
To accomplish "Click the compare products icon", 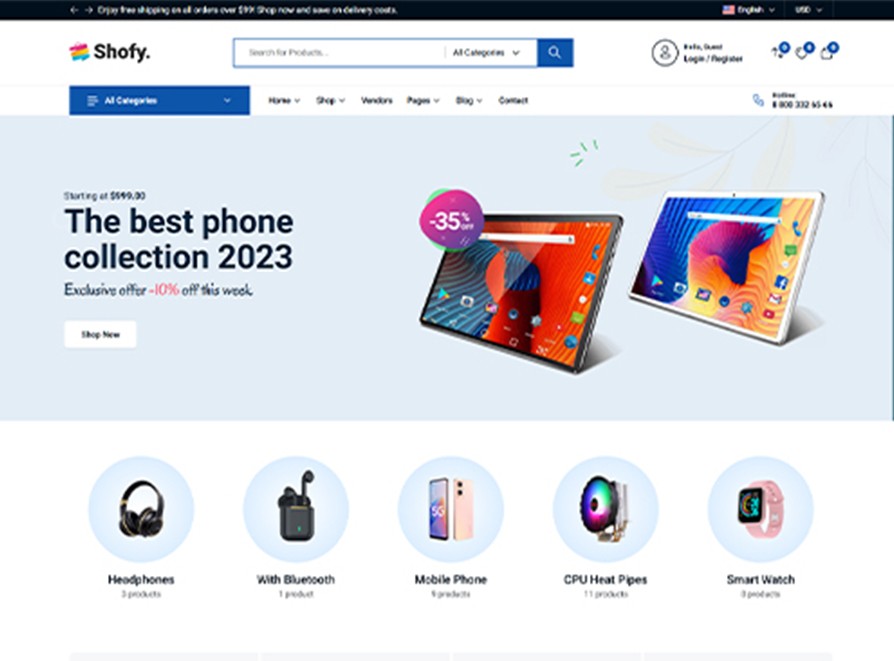I will pyautogui.click(x=777, y=53).
